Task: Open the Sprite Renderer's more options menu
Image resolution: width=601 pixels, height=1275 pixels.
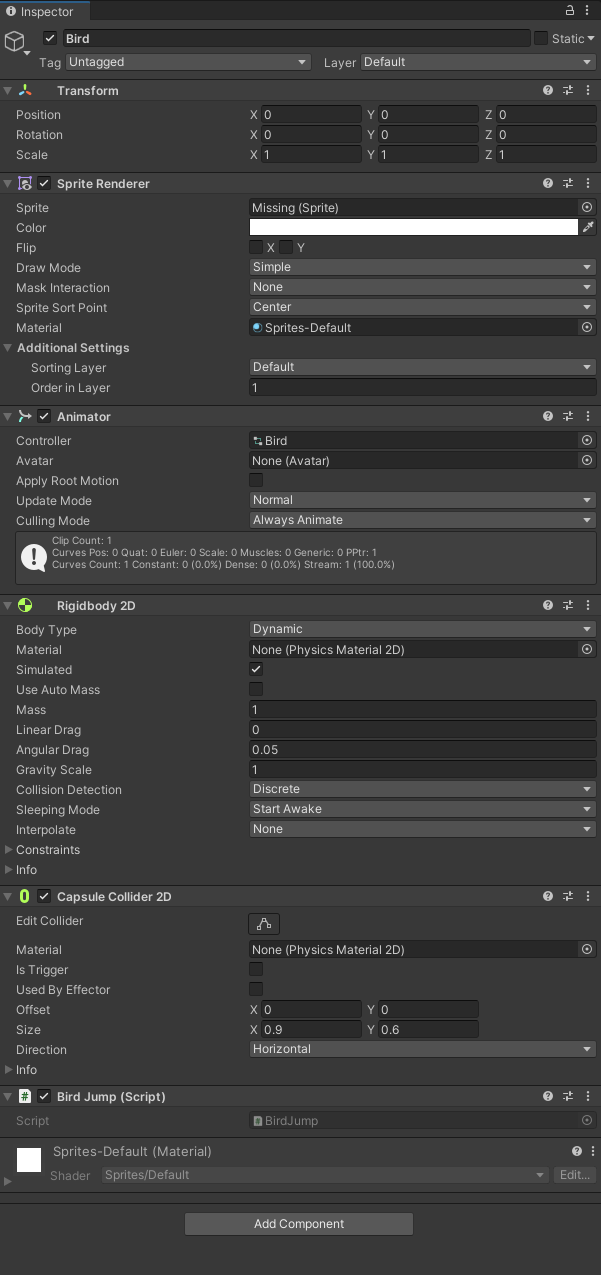Action: (x=587, y=184)
